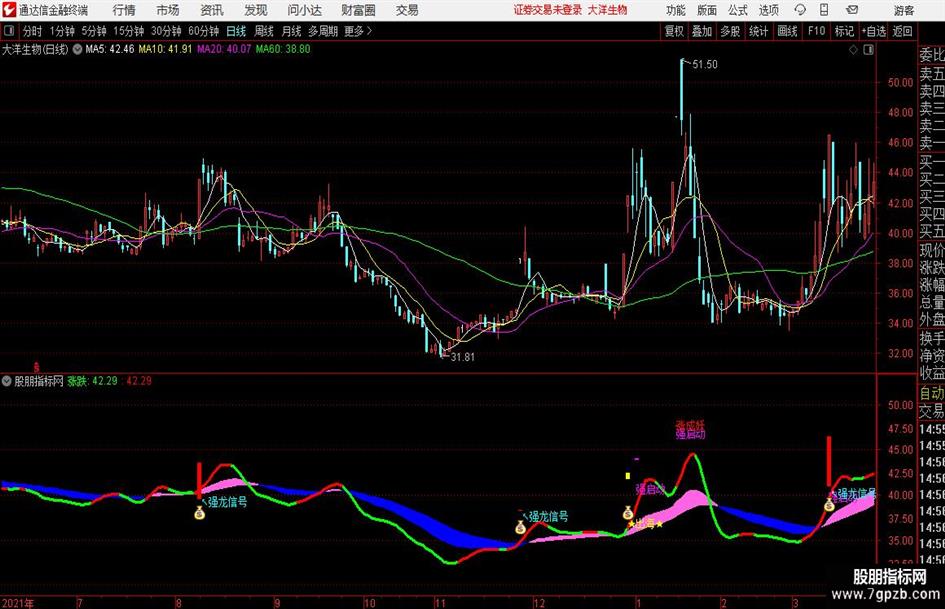The height and width of the screenshot is (609, 945).
Task: Open the mail envelope icon
Action: [x=852, y=10]
